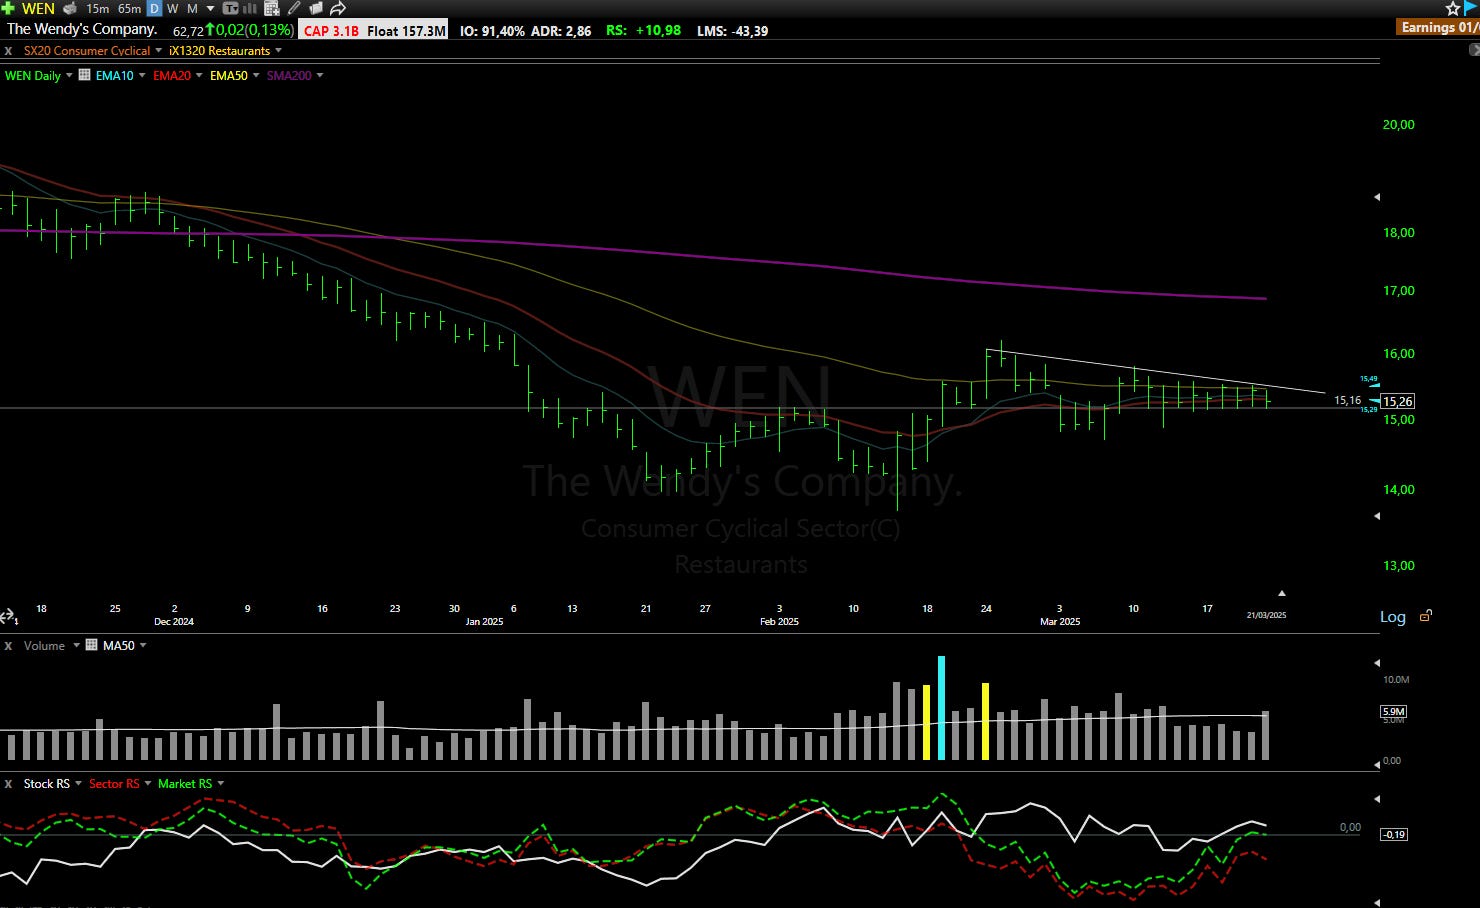The height and width of the screenshot is (908, 1480).
Task: Click the 15,16 horizontal line price label
Action: (1347, 400)
